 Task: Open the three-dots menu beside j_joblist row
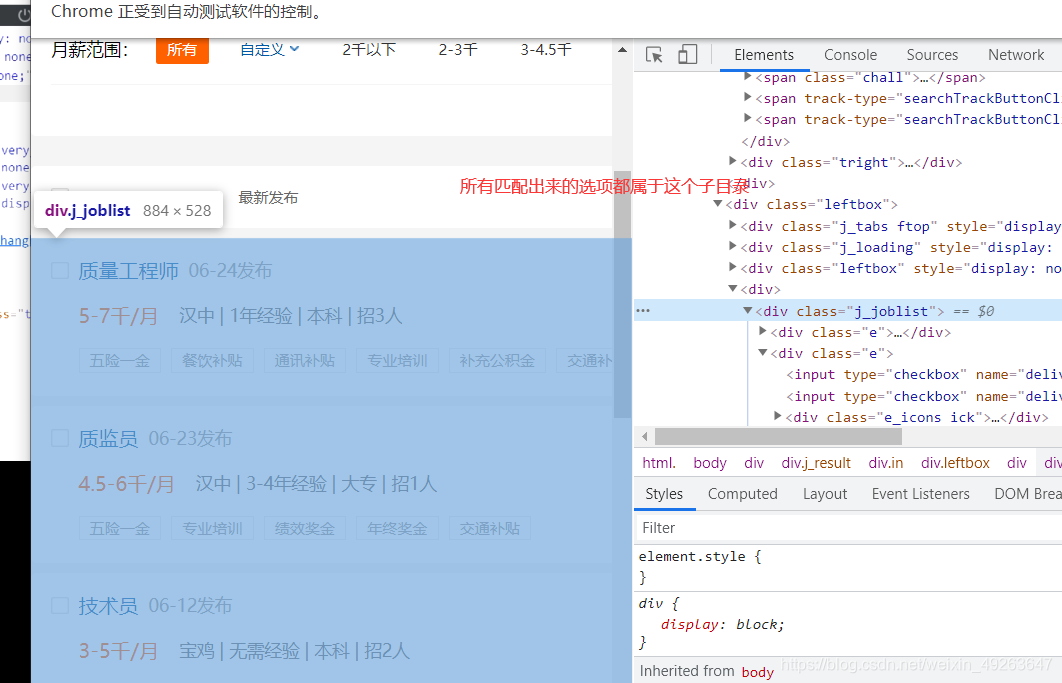[x=643, y=311]
